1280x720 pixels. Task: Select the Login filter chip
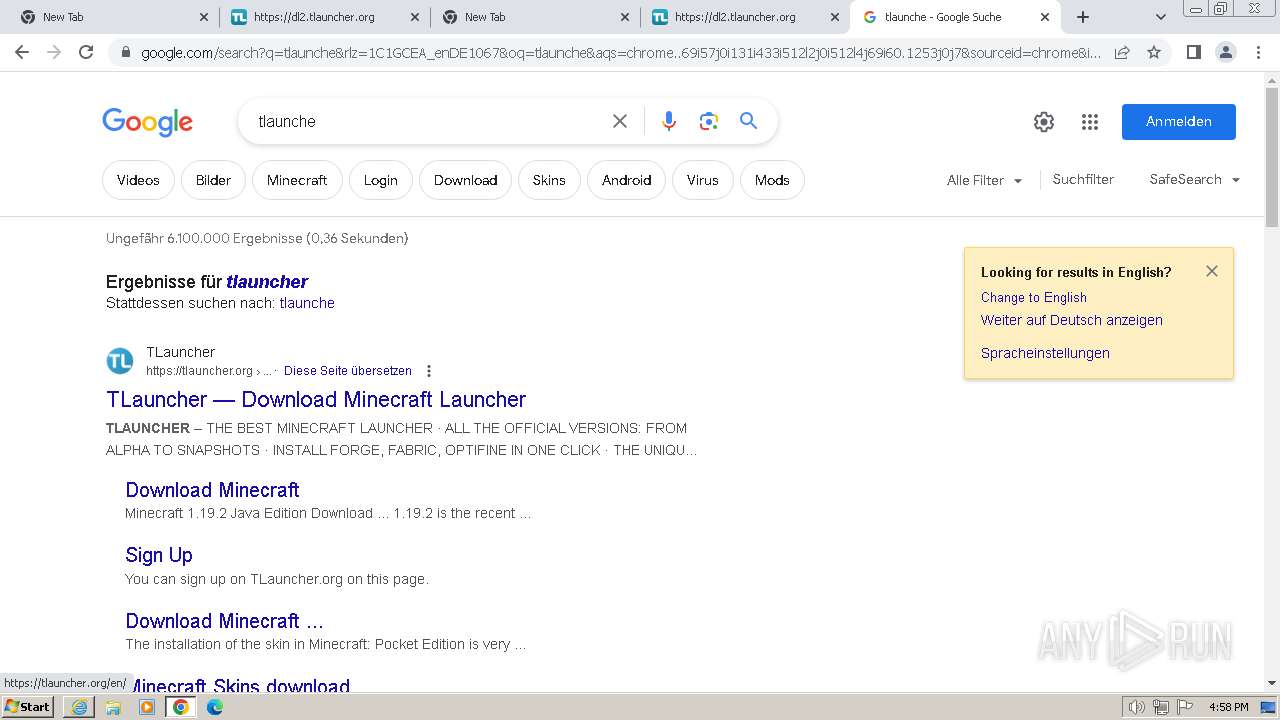click(380, 180)
